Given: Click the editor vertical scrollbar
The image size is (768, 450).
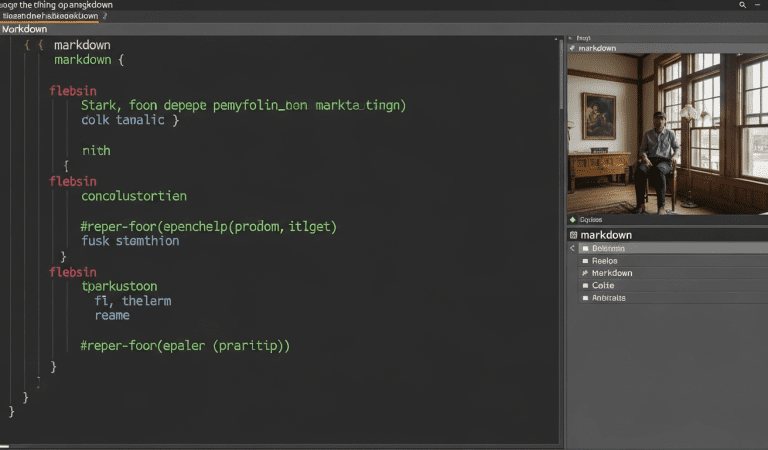Looking at the screenshot, I should tap(561, 100).
